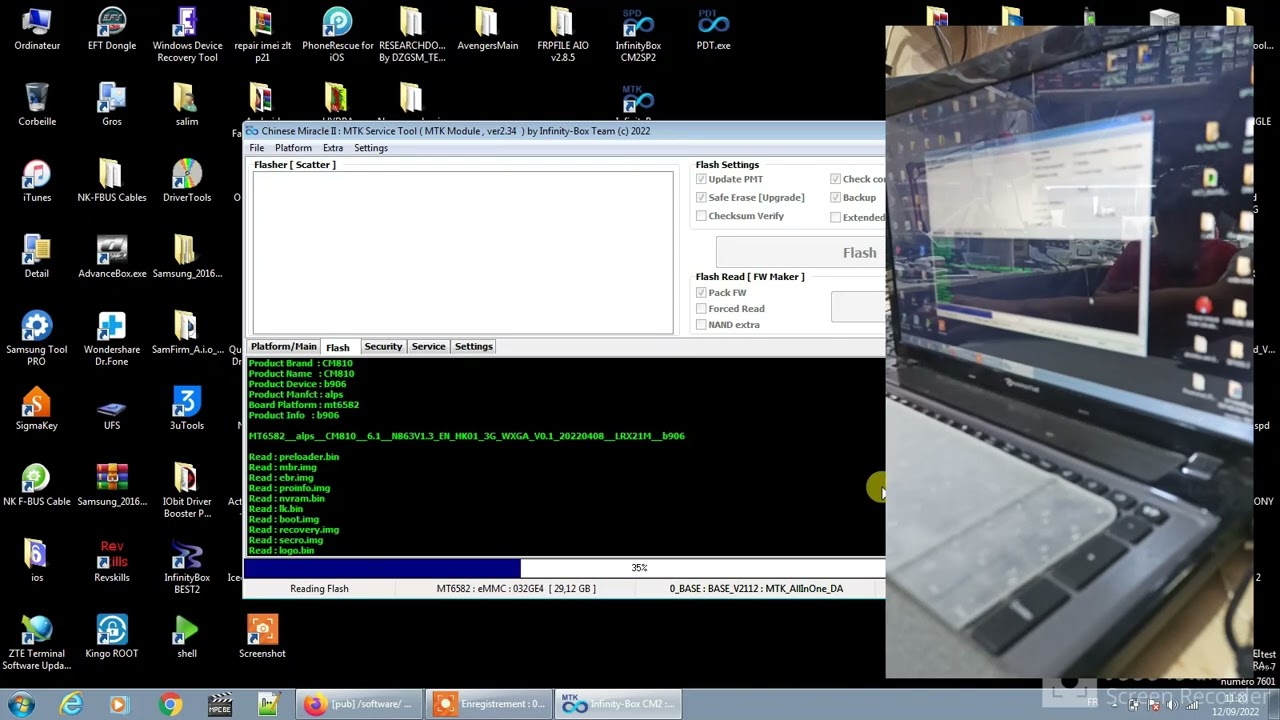Enable the NAND extra checkbox

click(701, 324)
